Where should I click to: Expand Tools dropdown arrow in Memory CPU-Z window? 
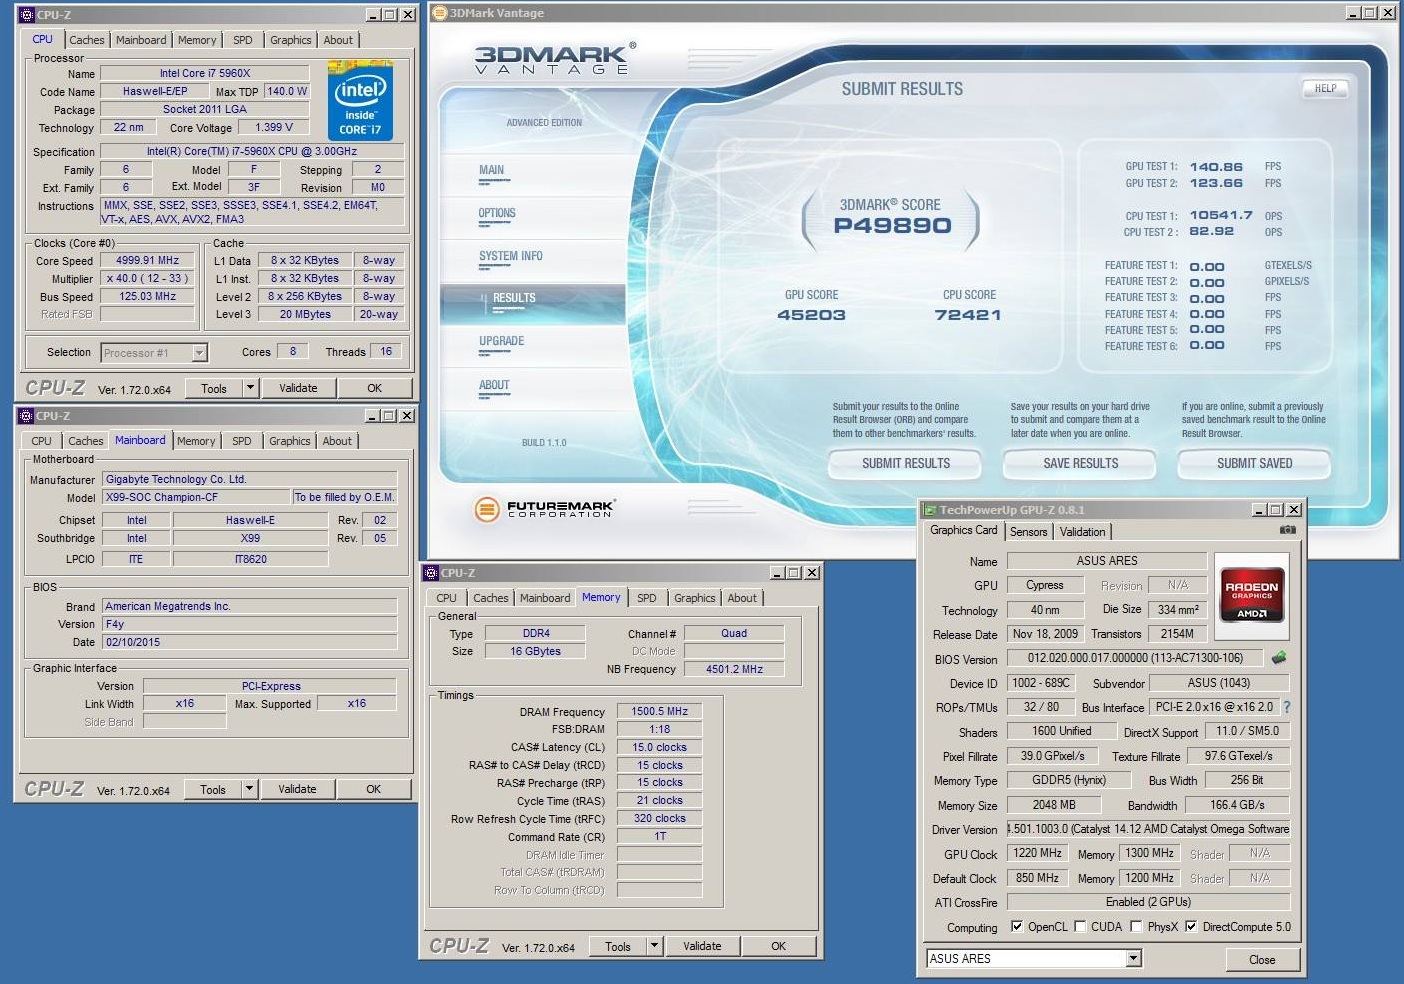[x=654, y=946]
